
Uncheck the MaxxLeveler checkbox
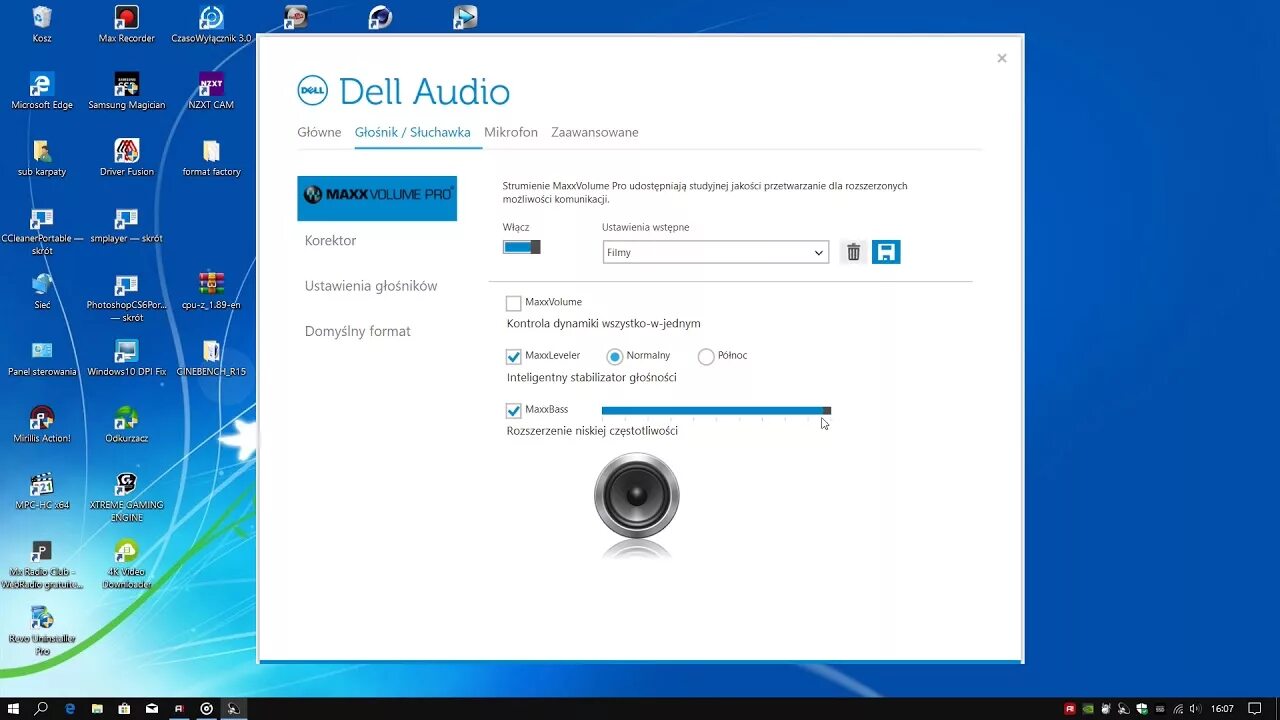coord(514,357)
